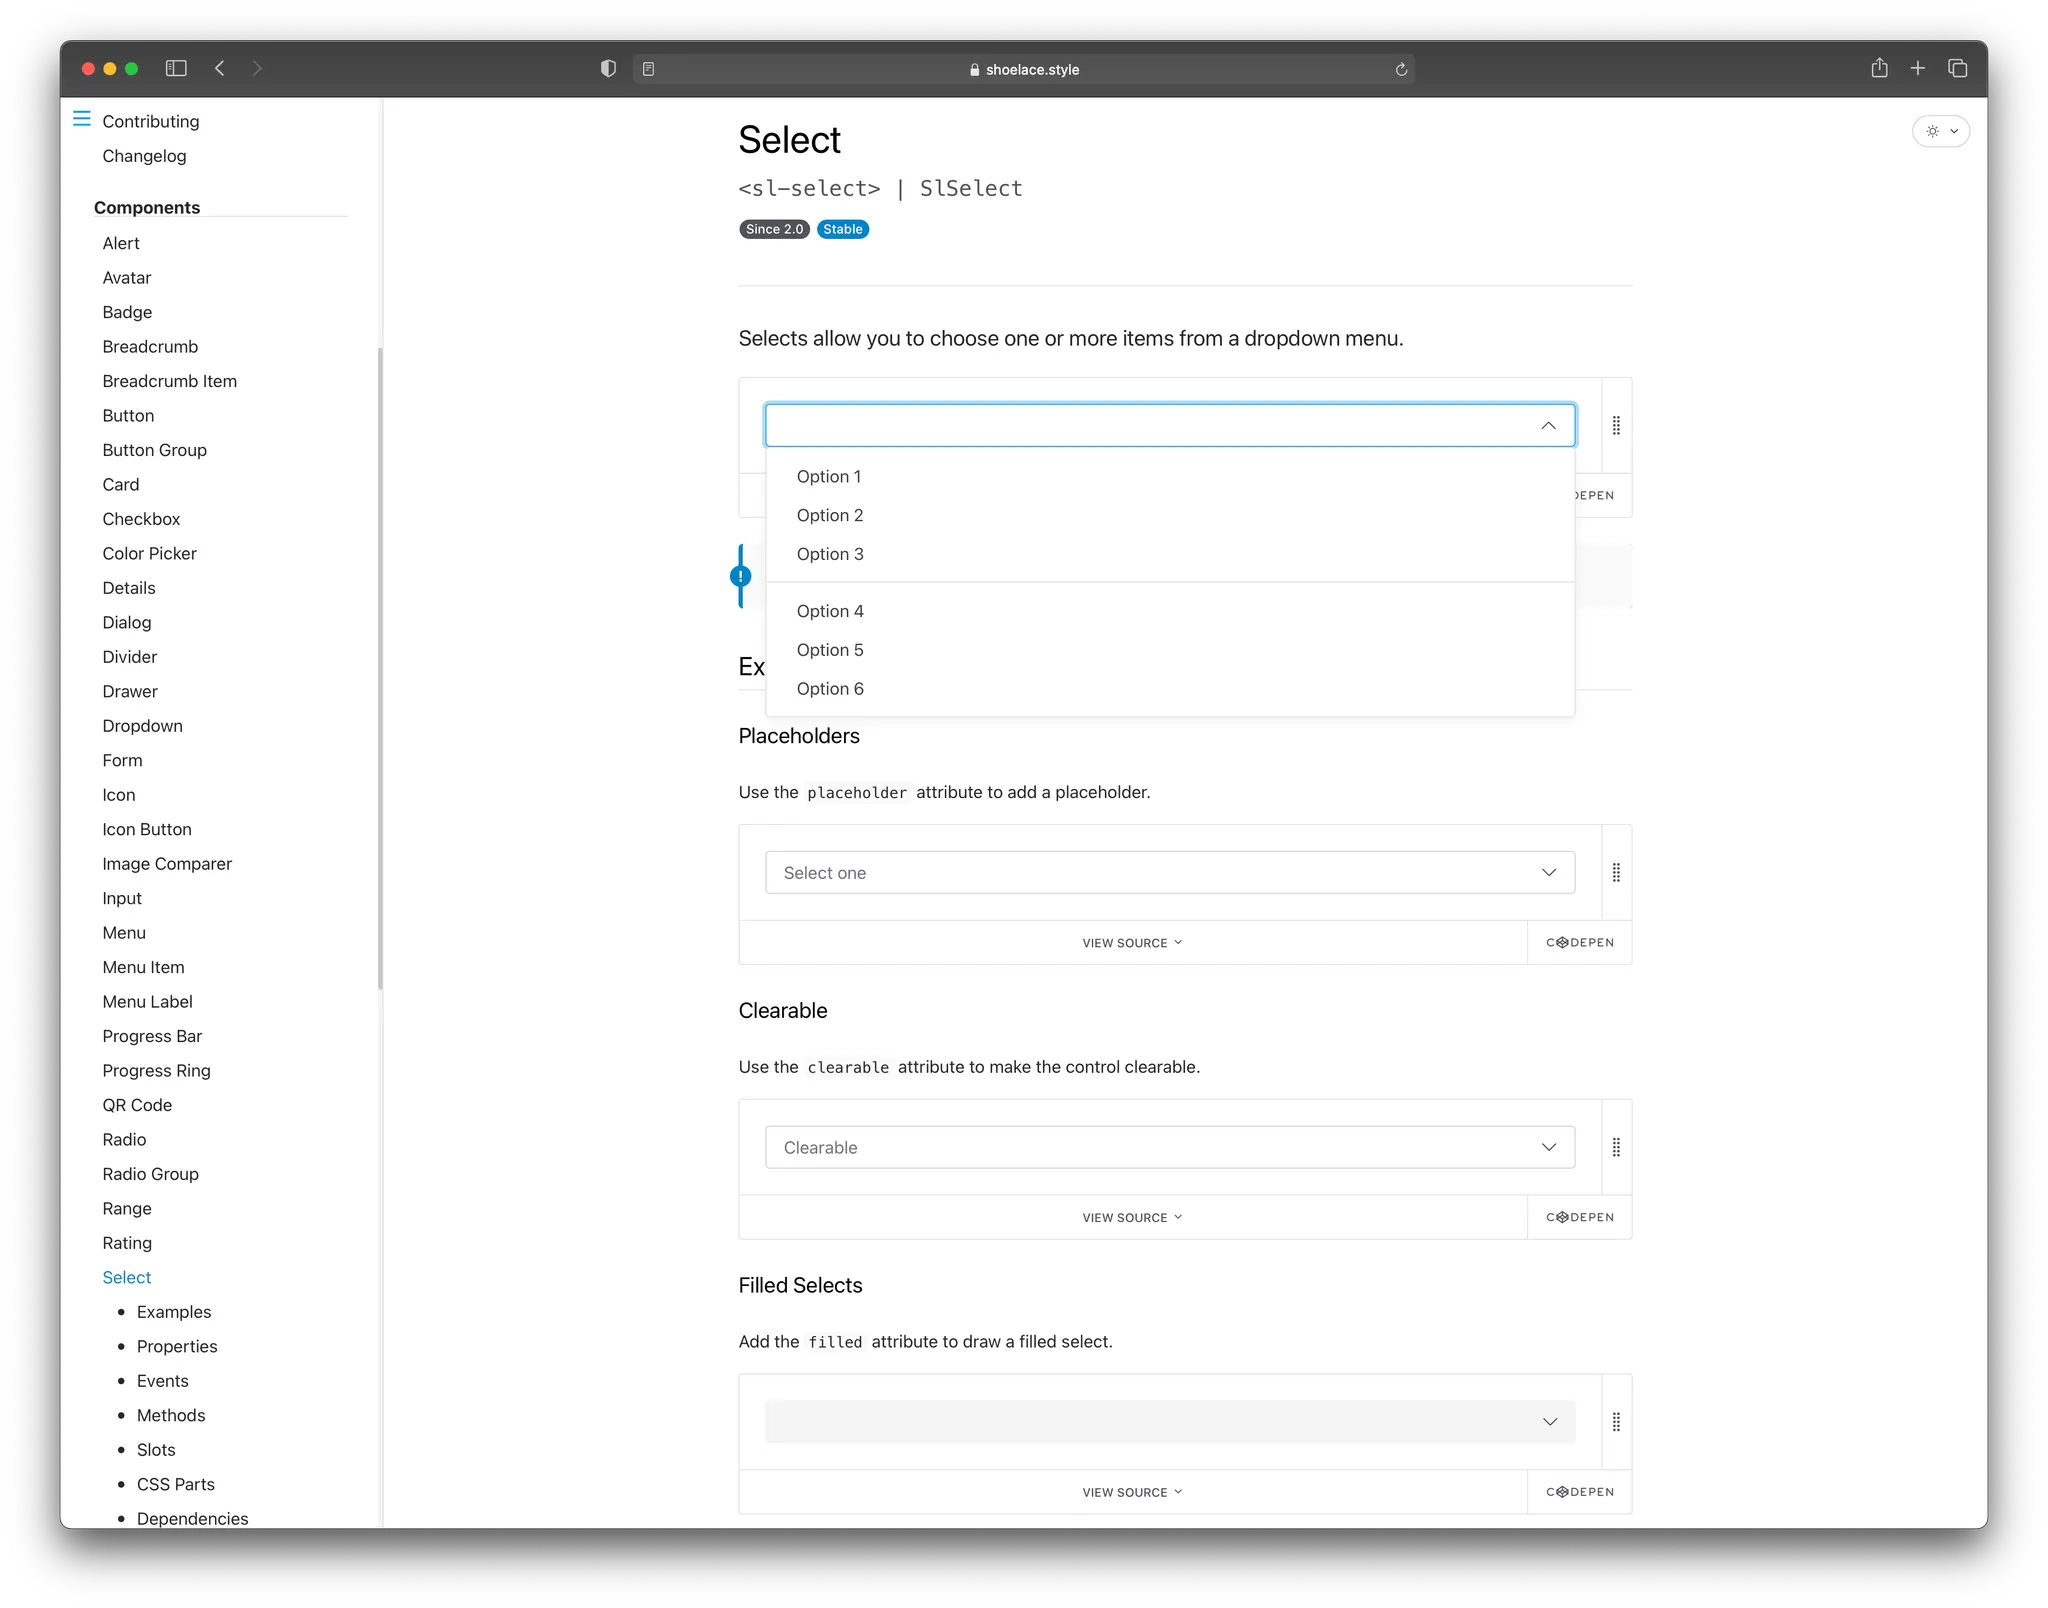Go to Properties section link in sidebar

(177, 1346)
